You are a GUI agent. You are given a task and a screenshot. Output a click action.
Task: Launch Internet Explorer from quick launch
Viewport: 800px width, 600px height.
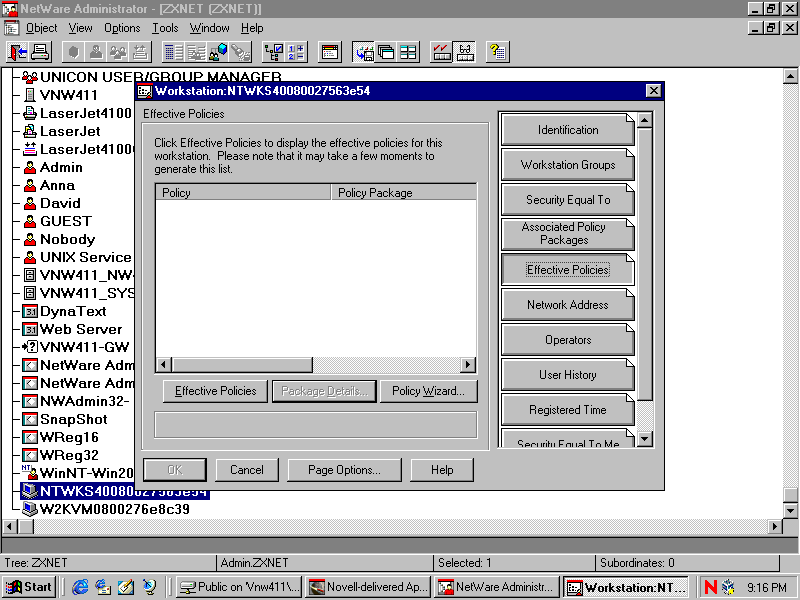click(80, 587)
